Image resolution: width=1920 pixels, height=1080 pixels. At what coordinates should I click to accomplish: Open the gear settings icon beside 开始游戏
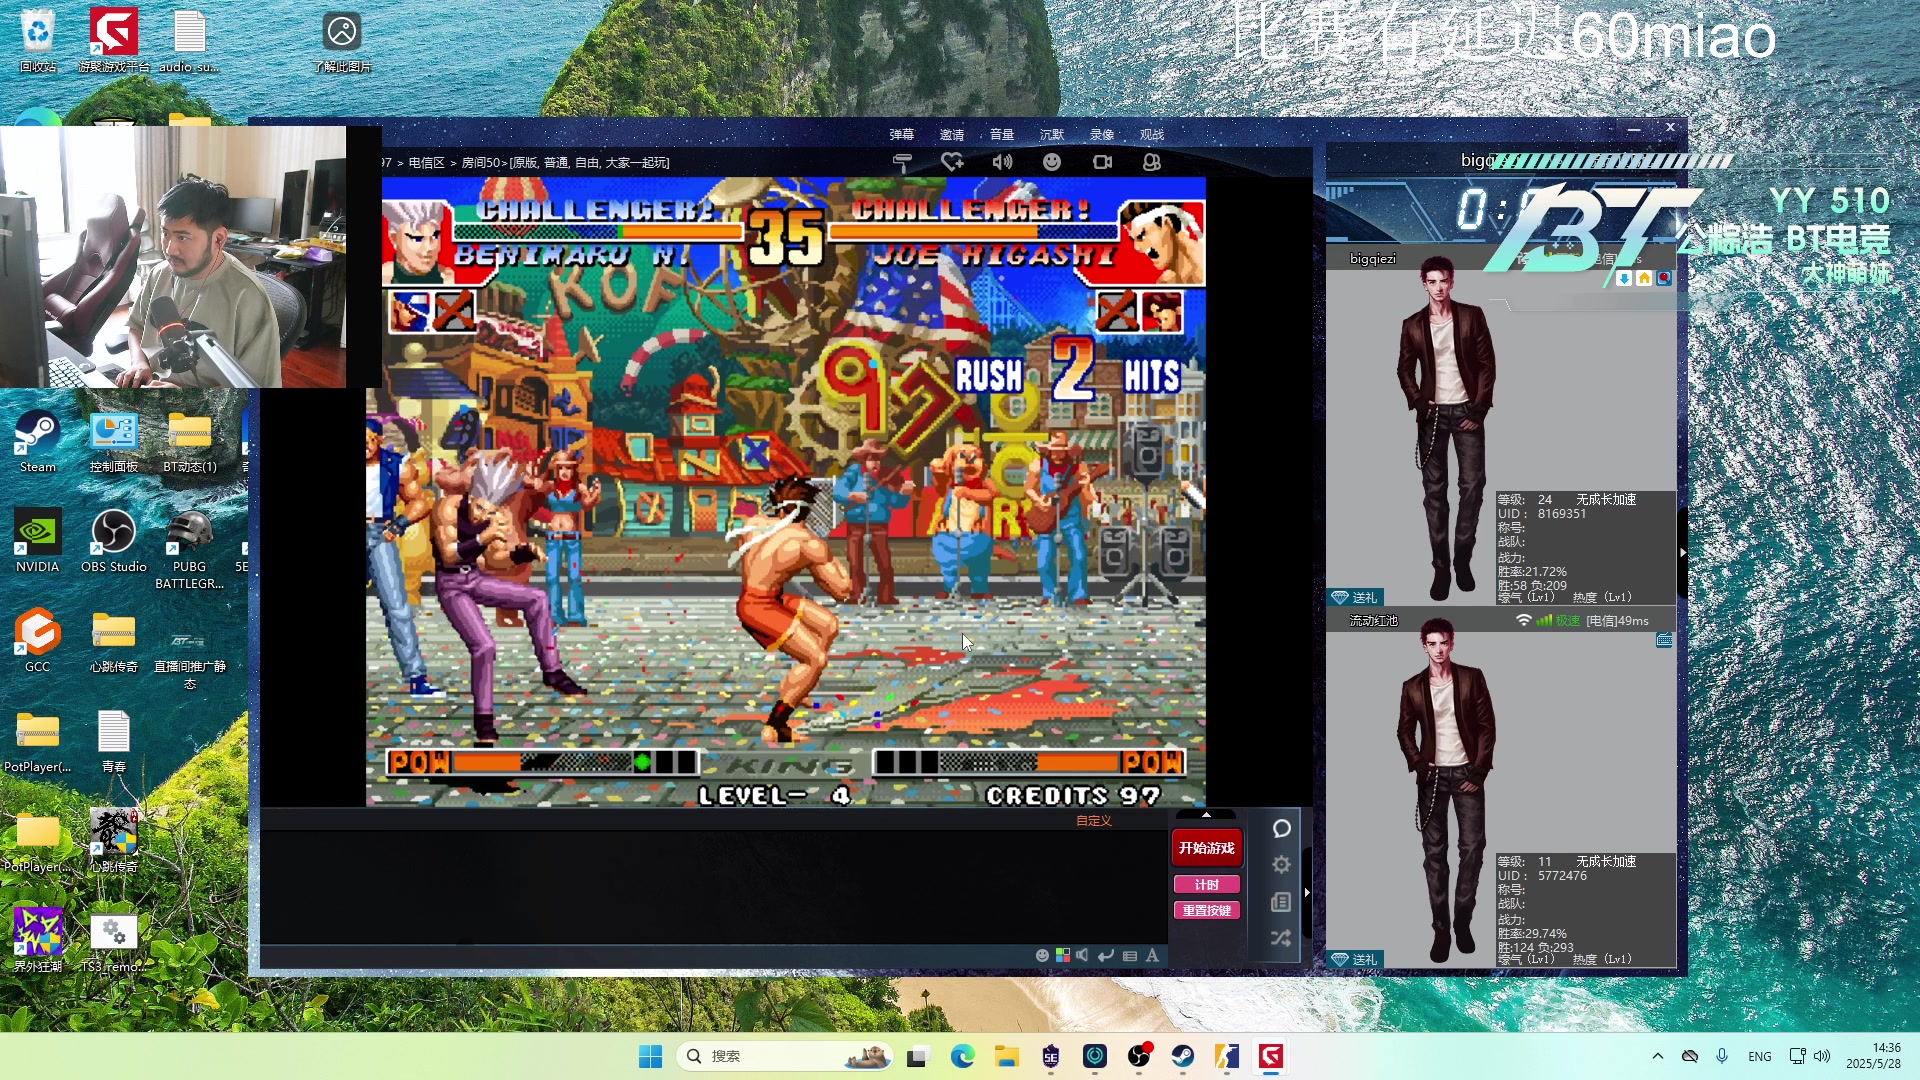[x=1282, y=865]
